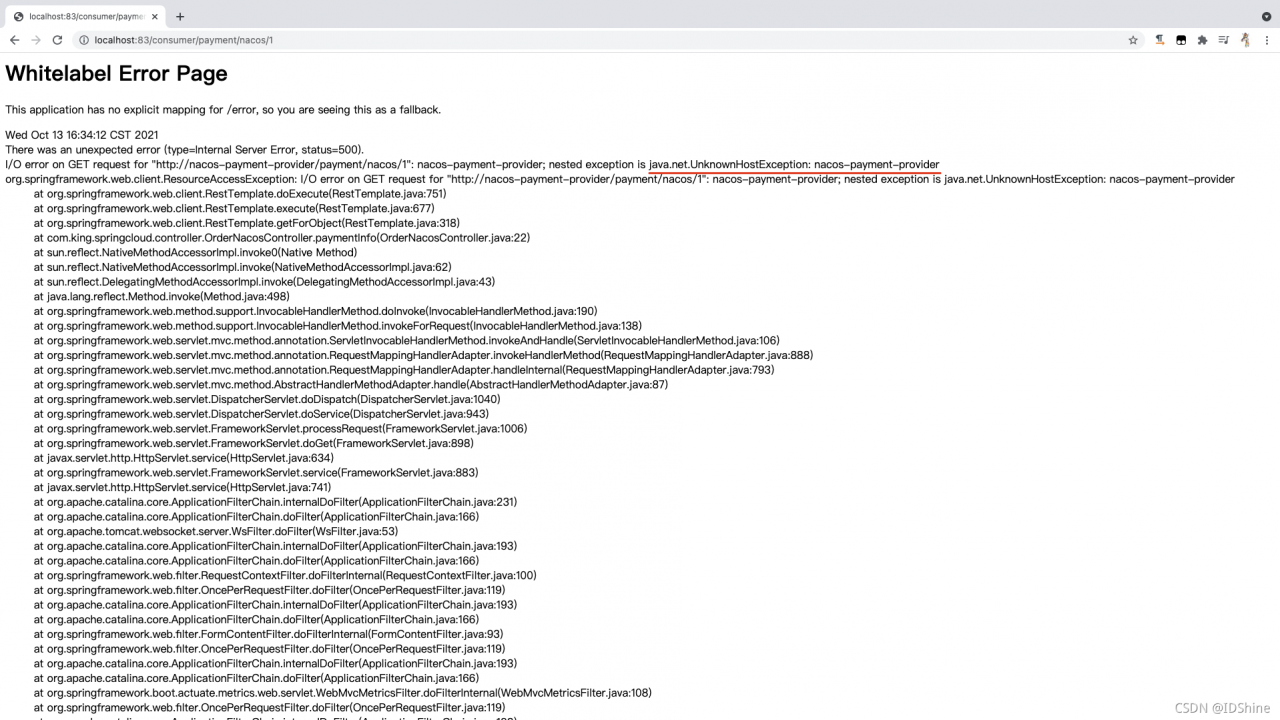Open the Tampermonkey extension icon

point(1181,40)
